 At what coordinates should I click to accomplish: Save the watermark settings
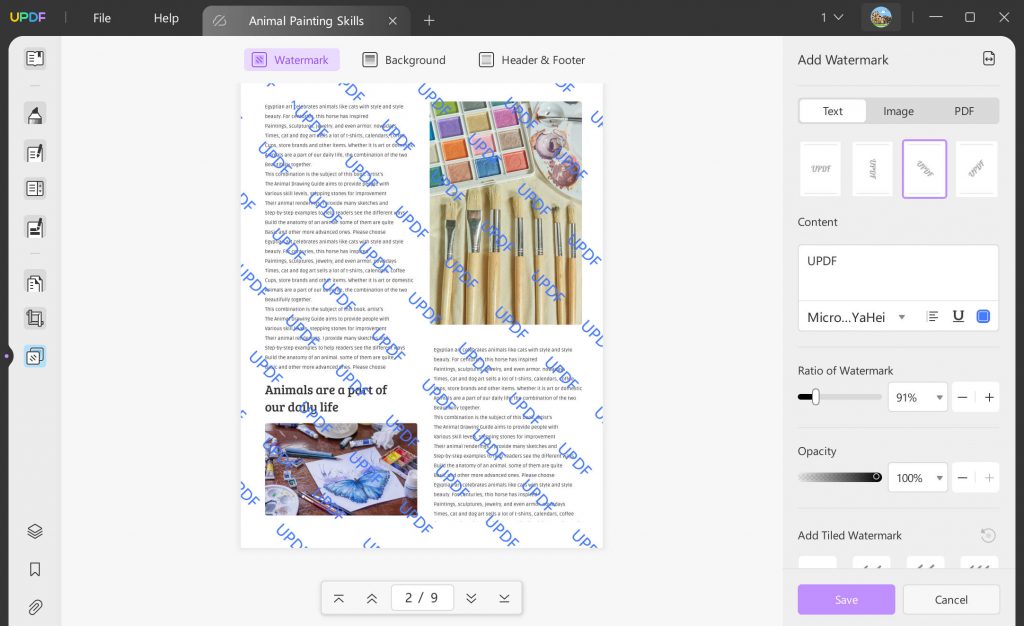pyautogui.click(x=845, y=599)
